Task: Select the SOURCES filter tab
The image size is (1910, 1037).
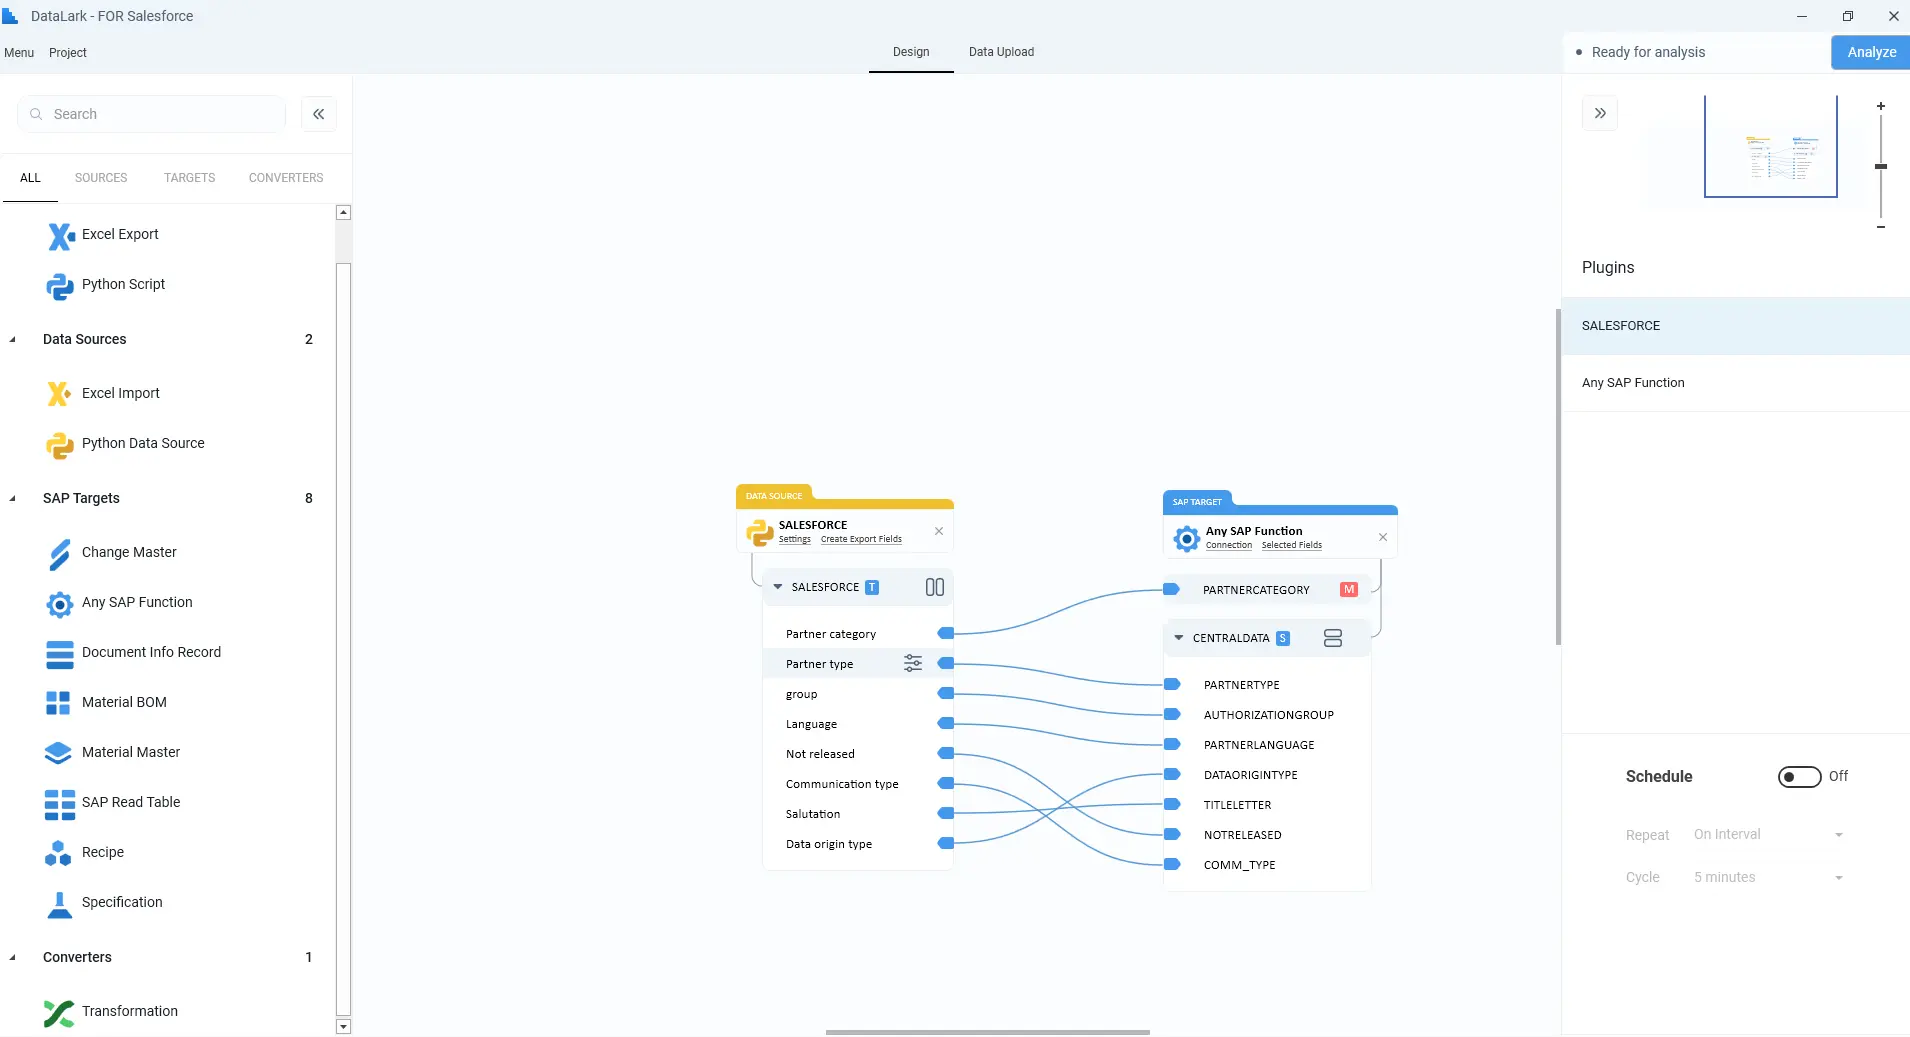Action: [x=101, y=178]
